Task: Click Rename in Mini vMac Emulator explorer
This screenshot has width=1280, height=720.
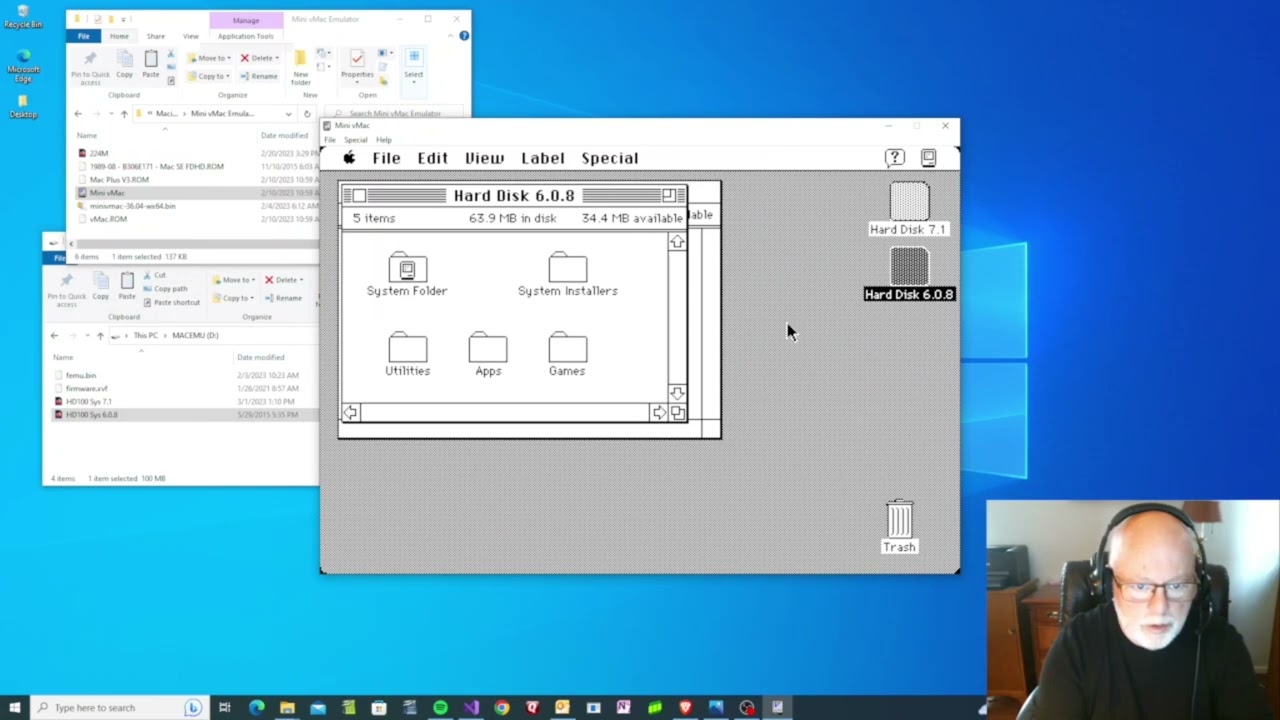Action: click(259, 76)
